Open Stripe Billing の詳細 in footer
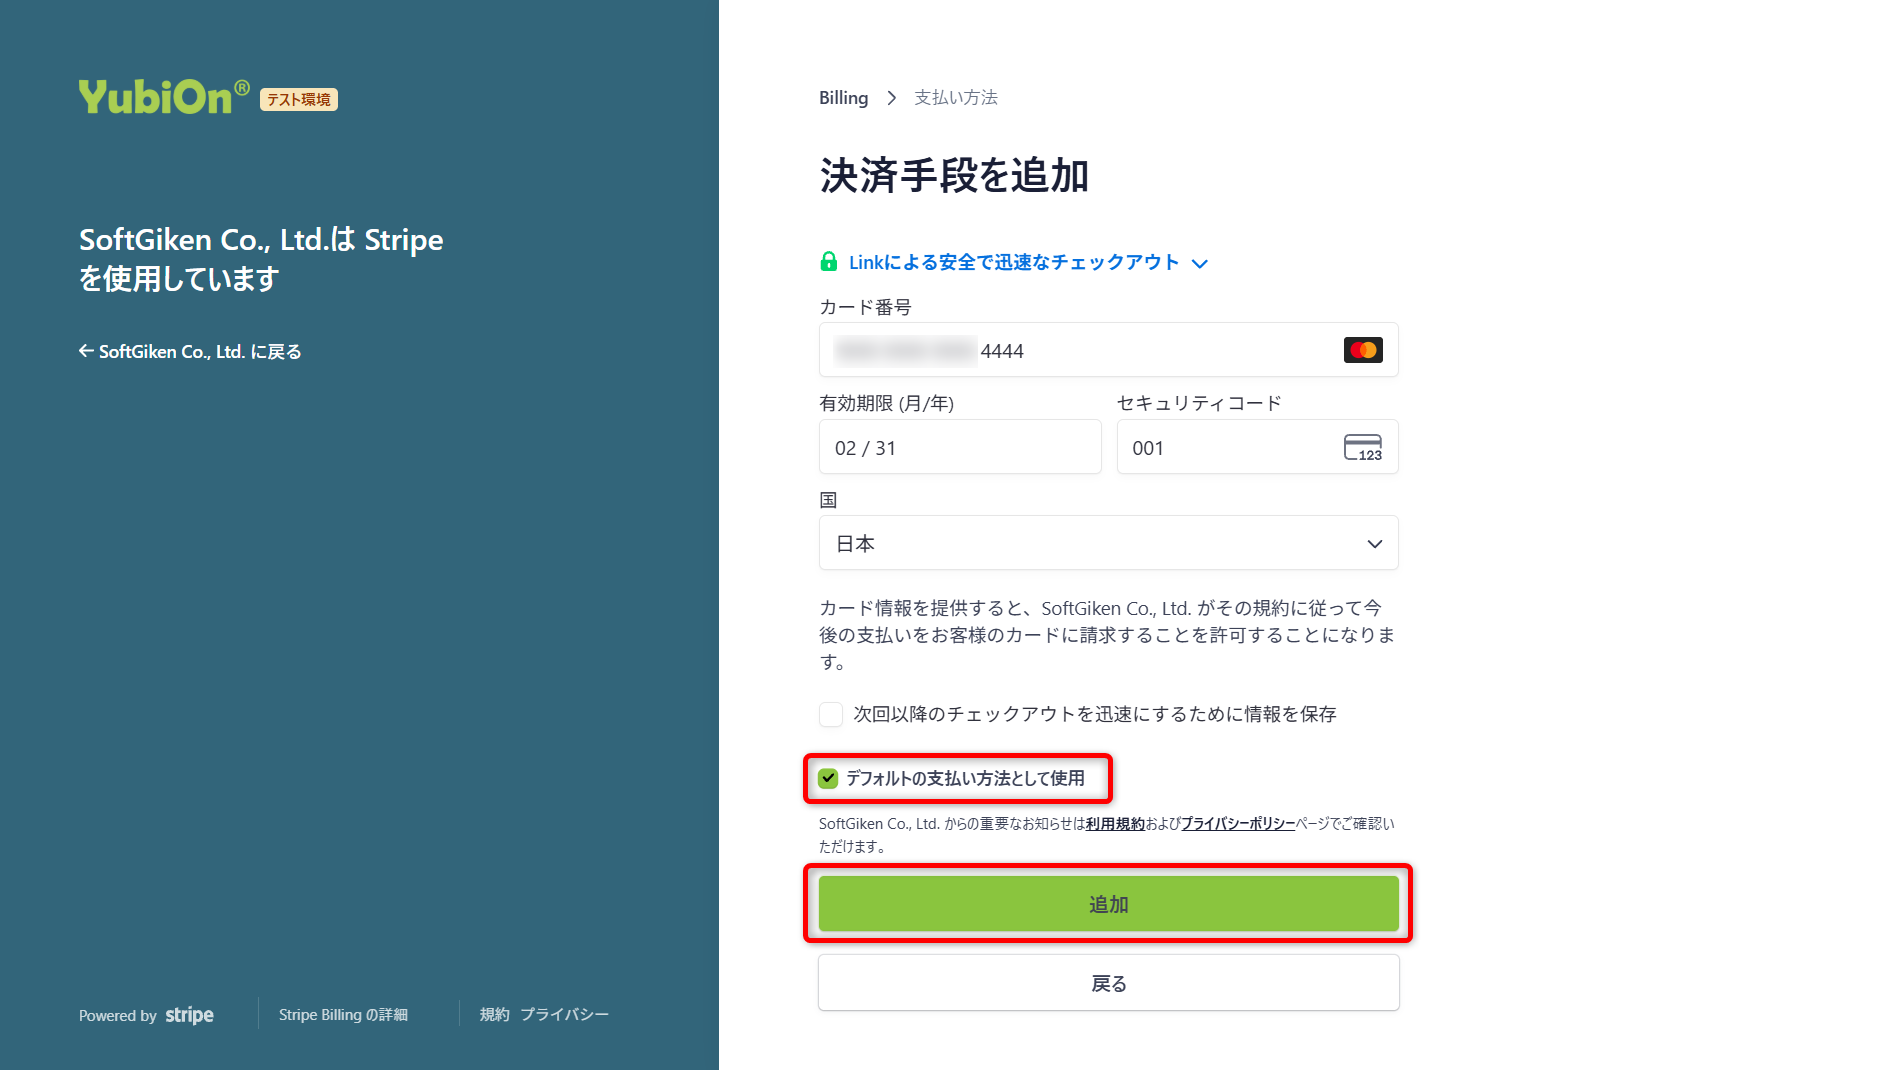Screen dimensions: 1881x1070 click(x=343, y=1014)
